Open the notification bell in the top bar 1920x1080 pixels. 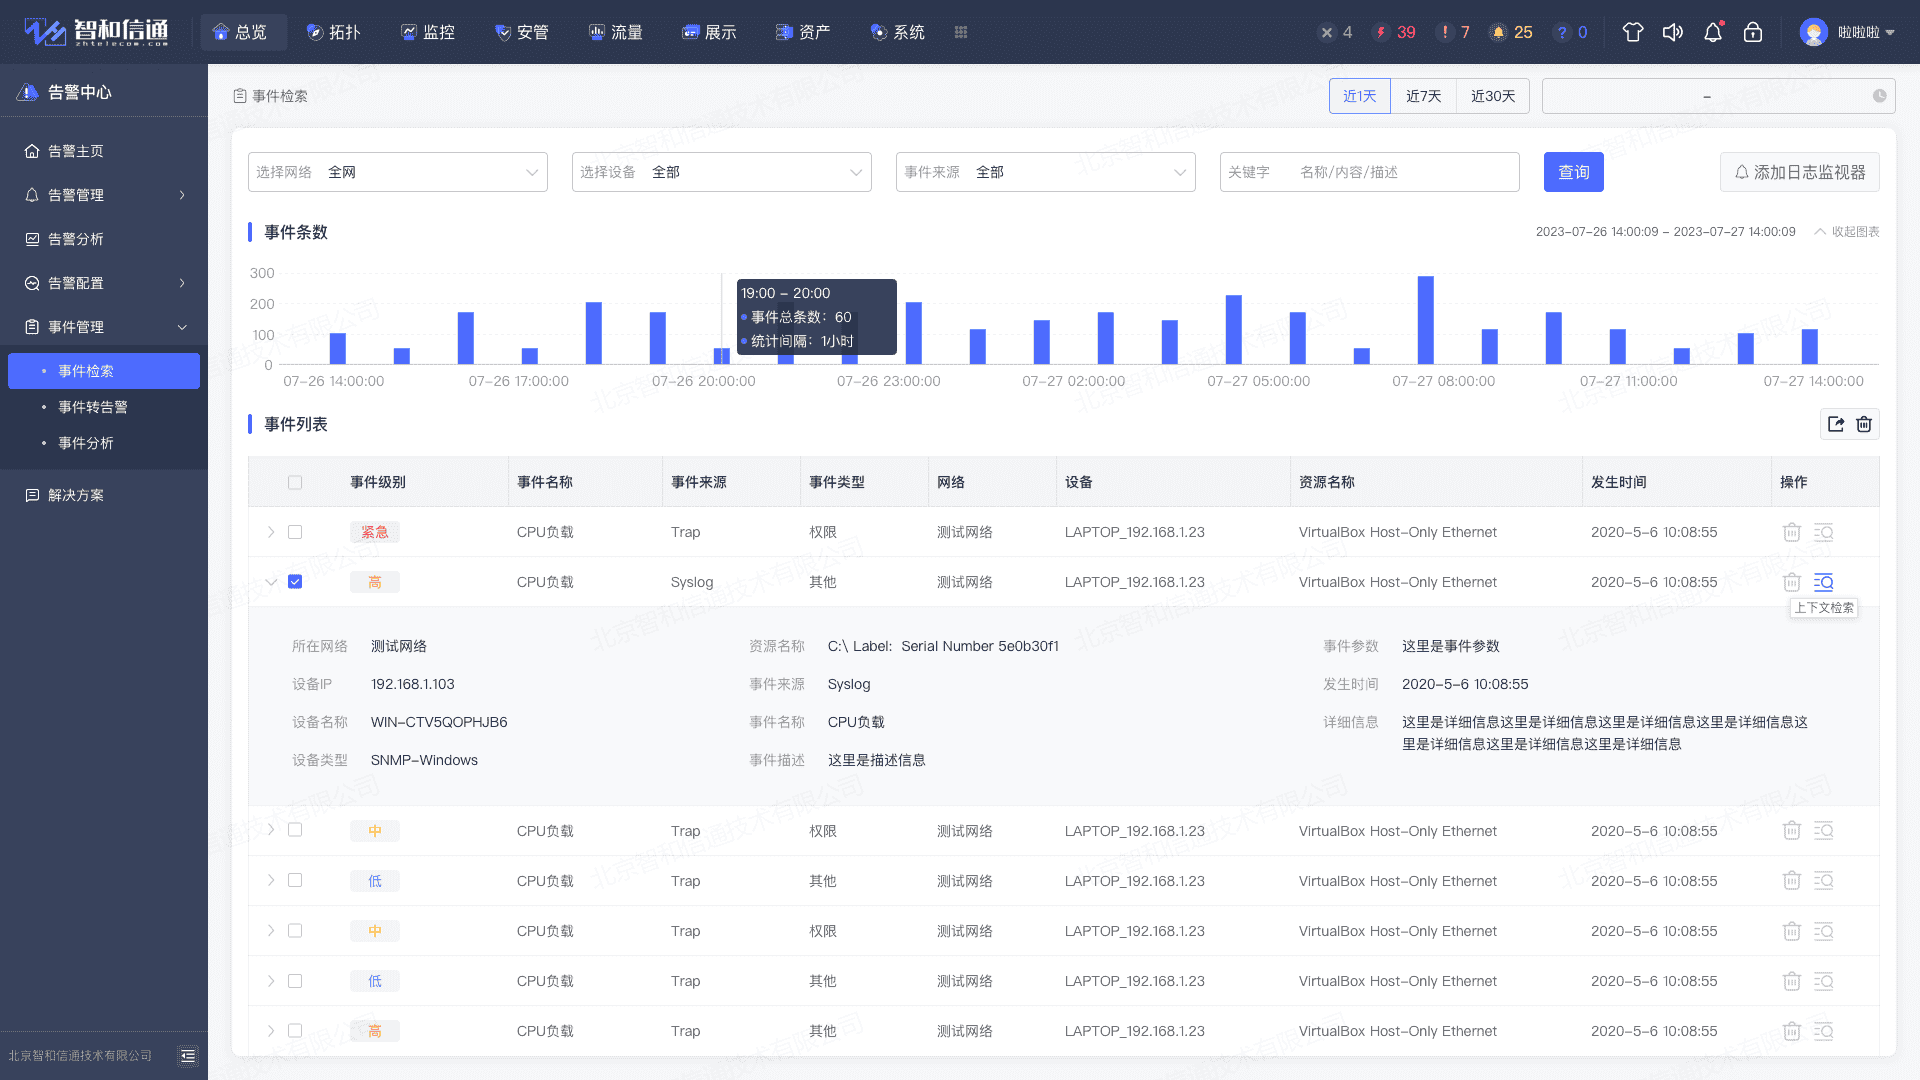pyautogui.click(x=1713, y=31)
